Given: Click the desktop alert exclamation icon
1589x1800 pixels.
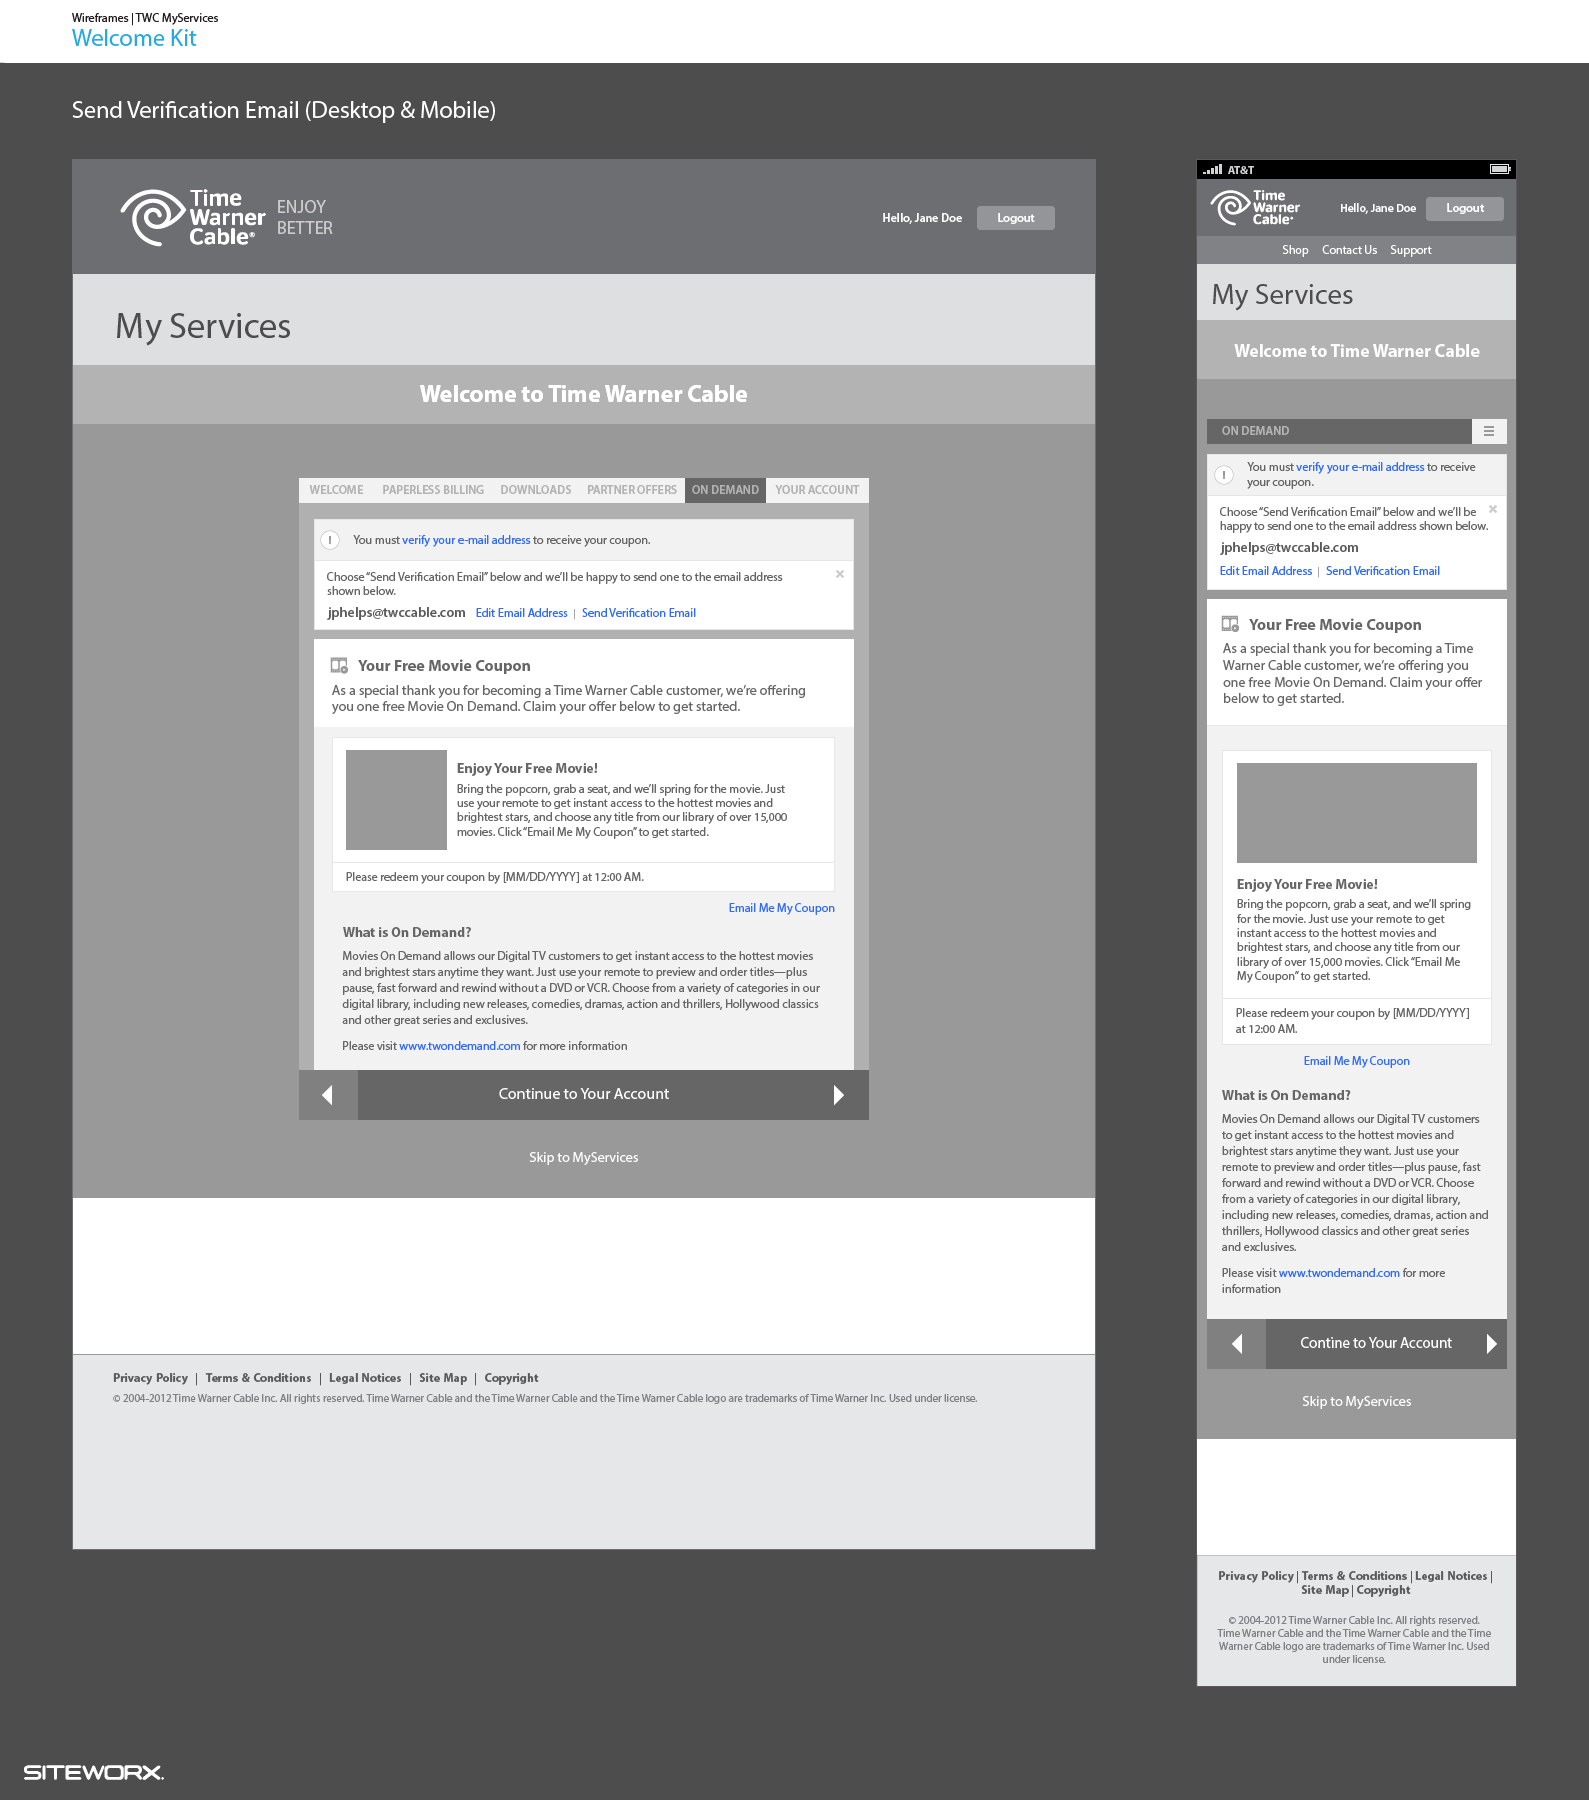Looking at the screenshot, I should [x=330, y=540].
